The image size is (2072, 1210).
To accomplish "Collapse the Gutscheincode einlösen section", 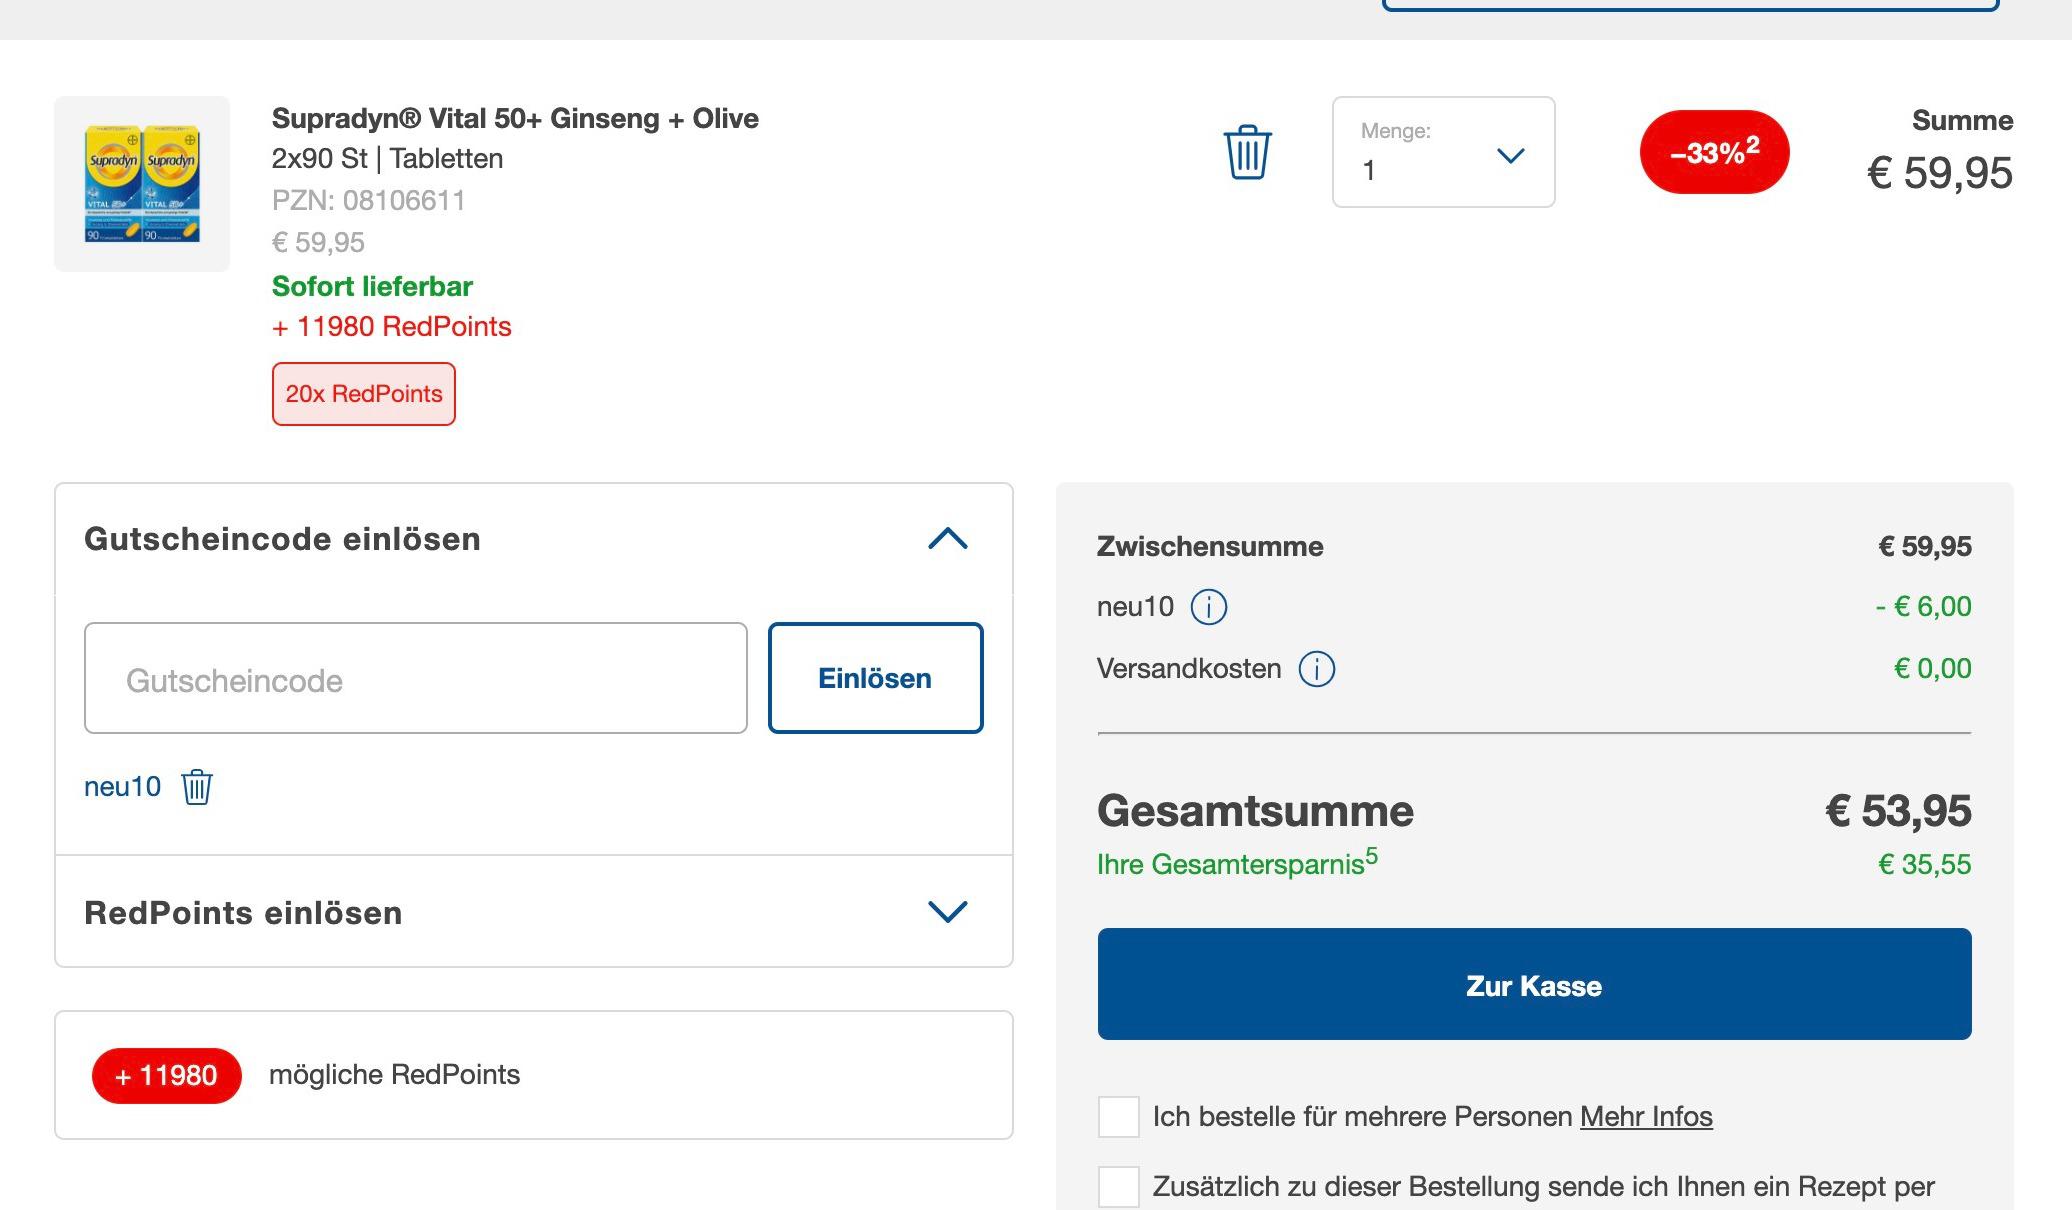I will [x=947, y=539].
